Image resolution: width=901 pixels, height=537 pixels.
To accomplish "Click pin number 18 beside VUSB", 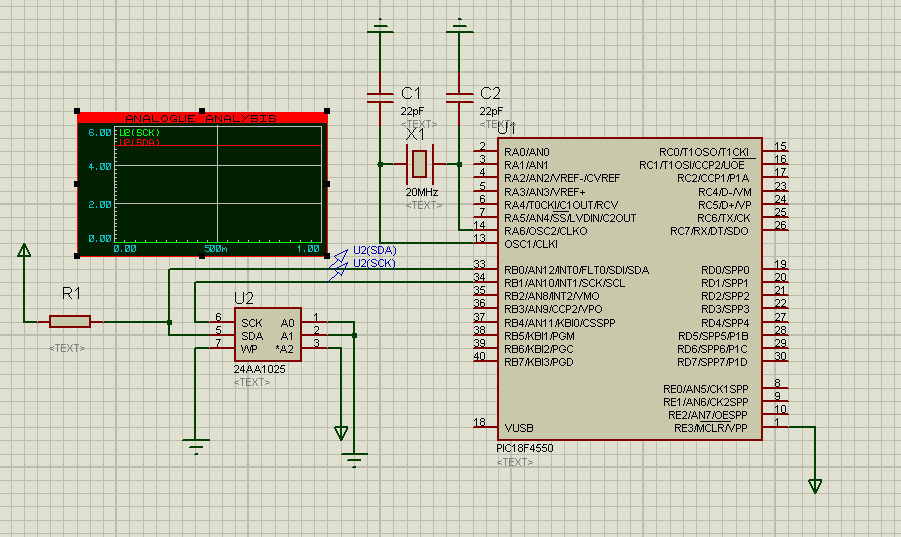I will pyautogui.click(x=480, y=422).
